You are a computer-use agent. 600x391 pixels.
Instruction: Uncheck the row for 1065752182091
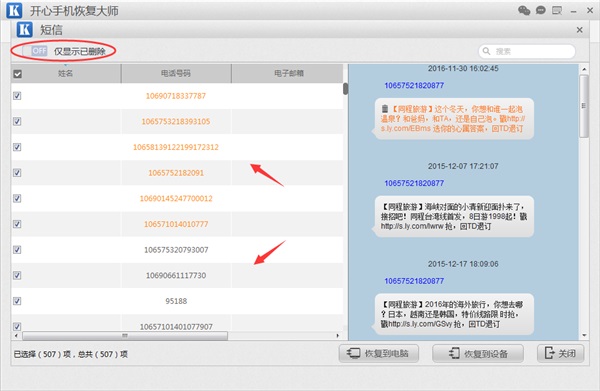17,173
